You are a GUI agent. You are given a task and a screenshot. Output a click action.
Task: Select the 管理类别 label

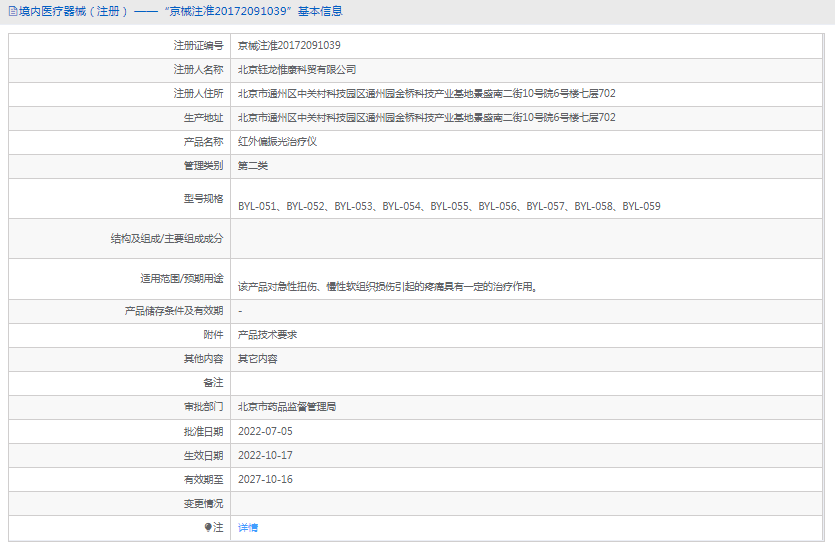pyautogui.click(x=203, y=166)
